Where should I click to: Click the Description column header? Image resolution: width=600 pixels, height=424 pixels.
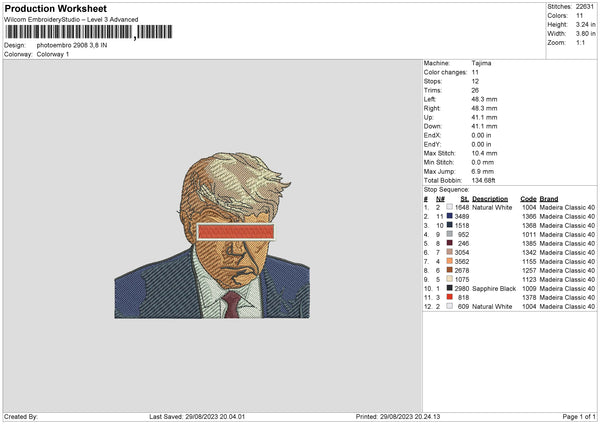(490, 199)
